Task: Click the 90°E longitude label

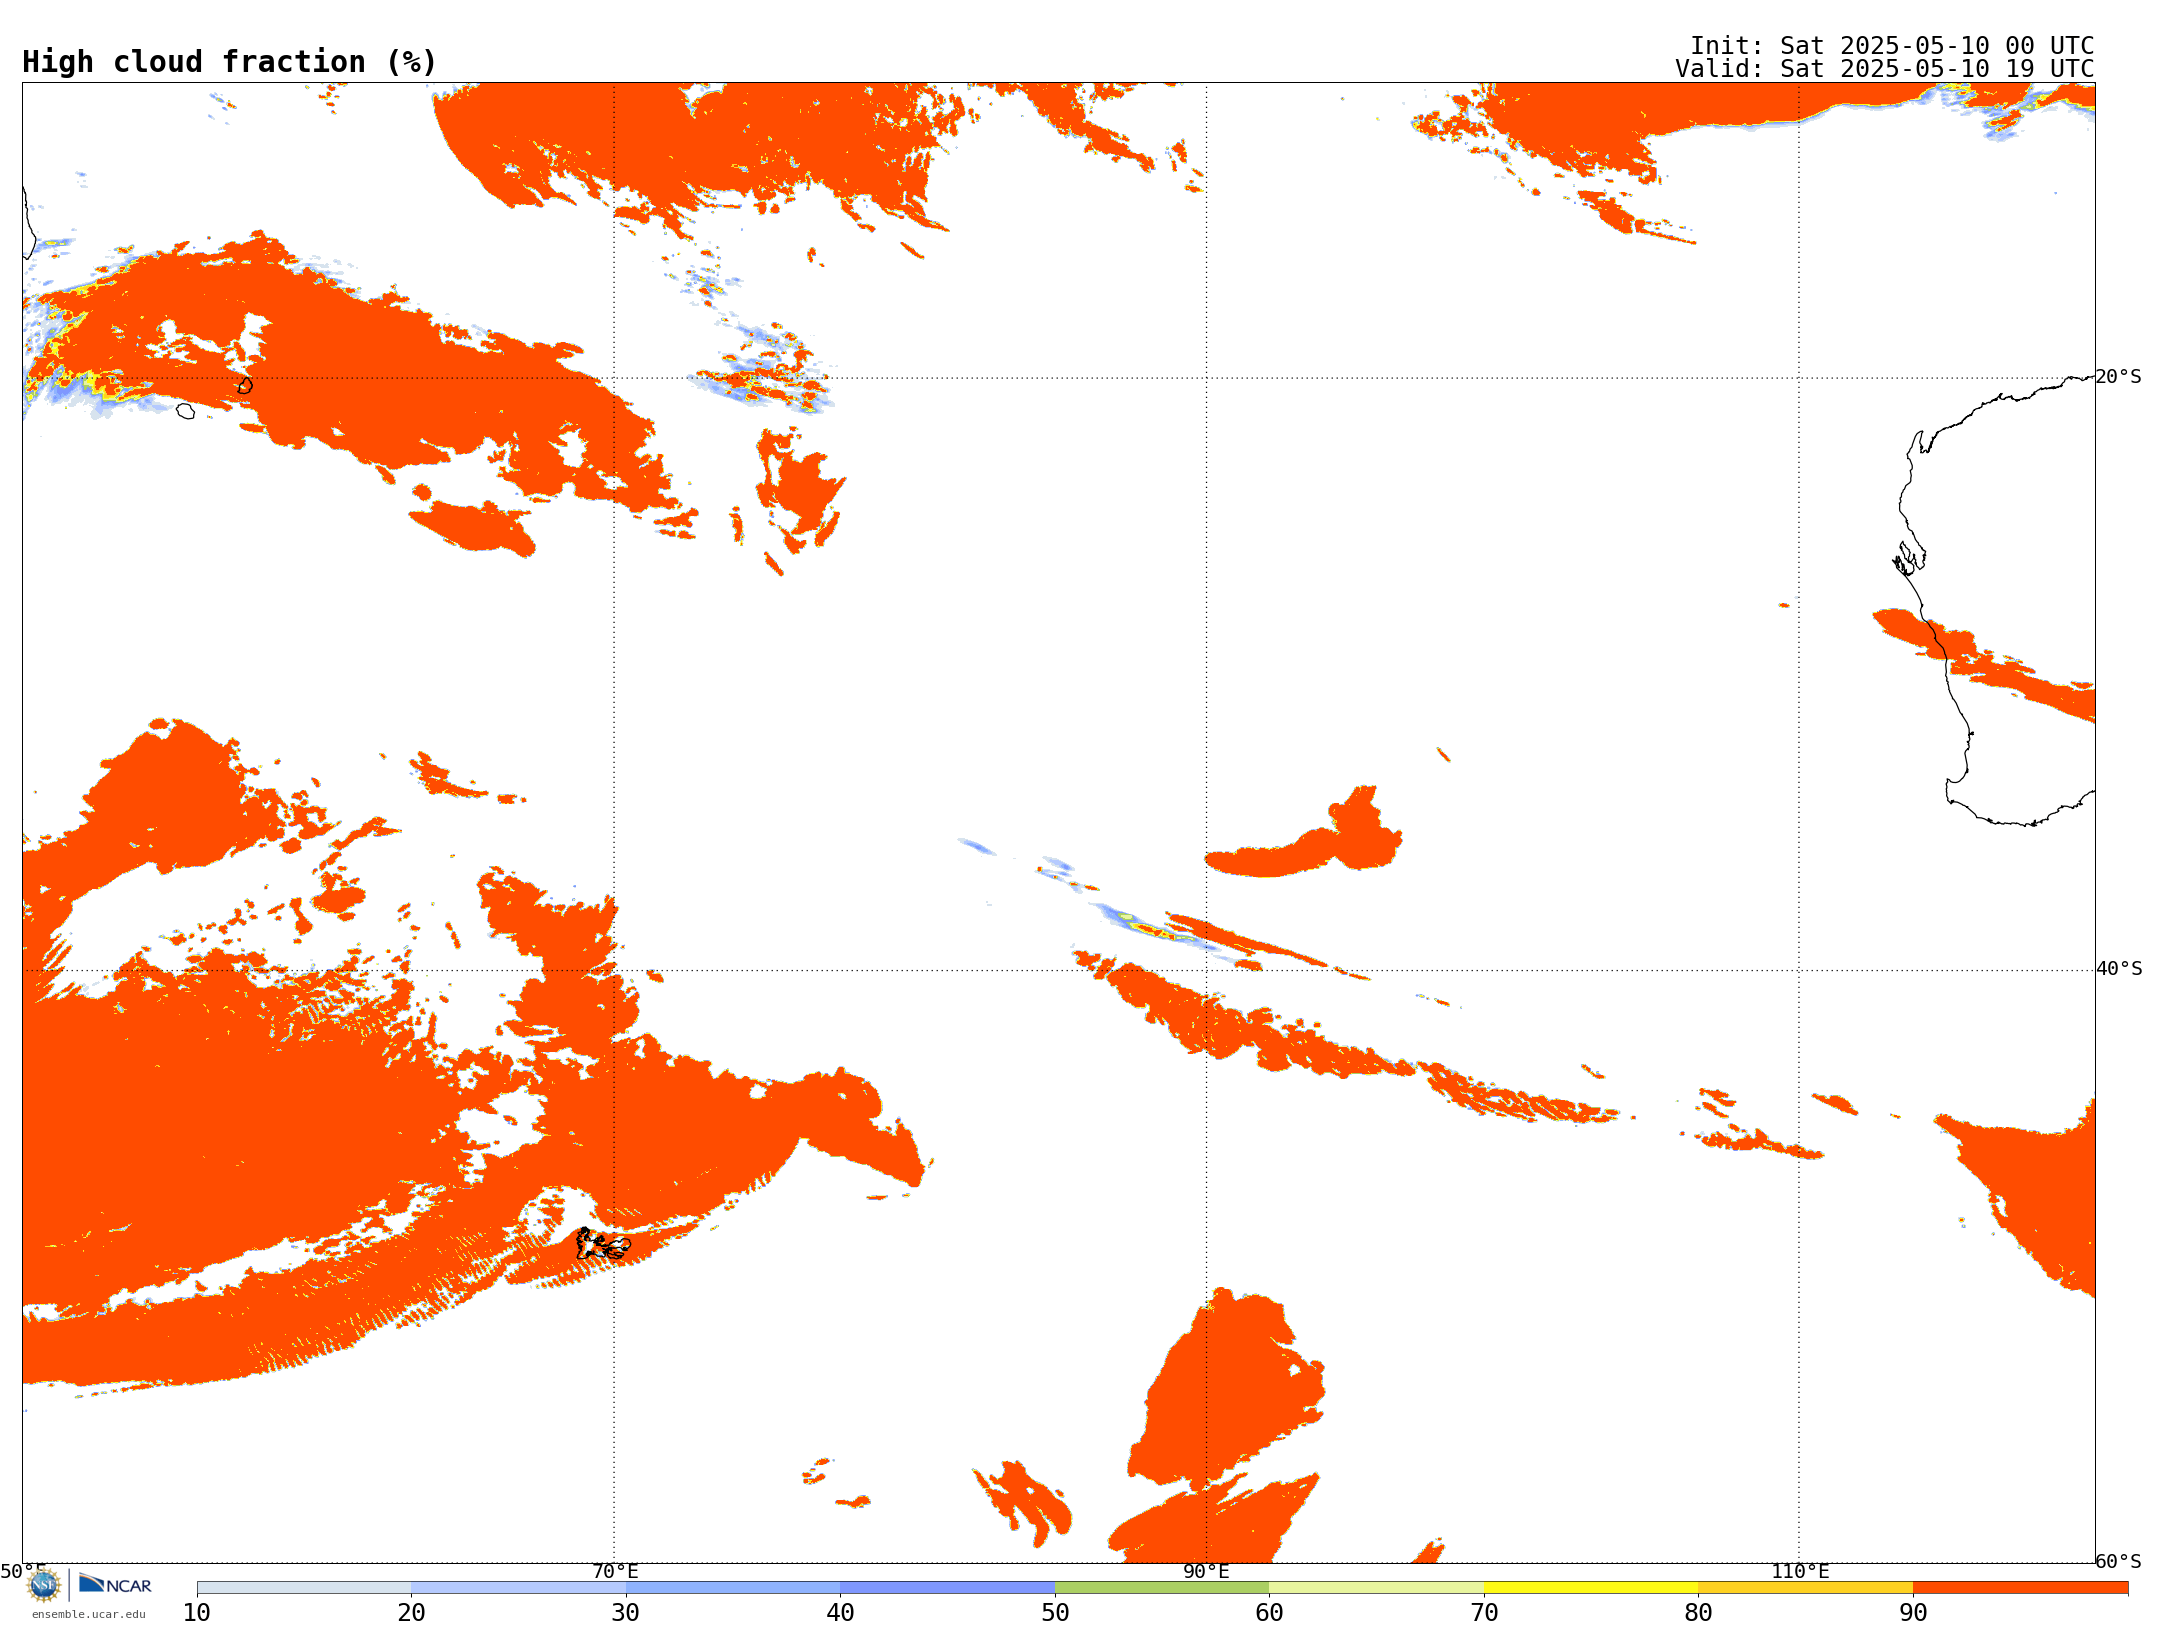Action: tap(1207, 1572)
